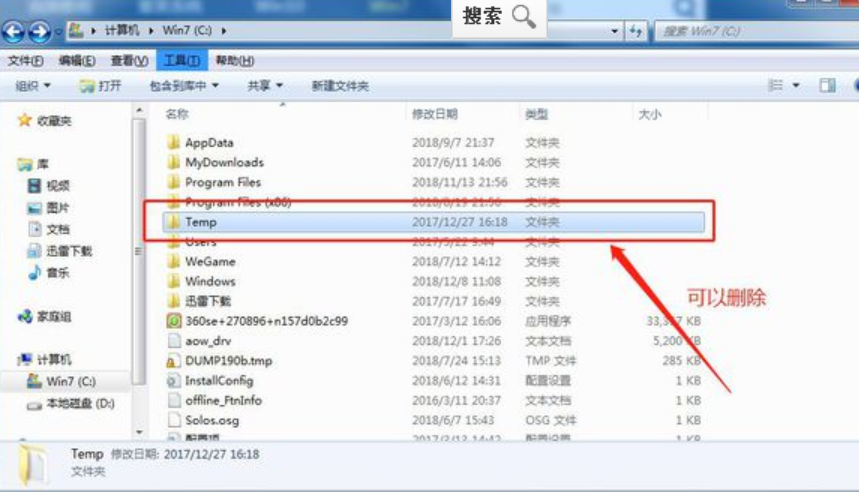Viewport: 859px width, 492px height.
Task: Select the Windows folder icon
Action: [174, 281]
